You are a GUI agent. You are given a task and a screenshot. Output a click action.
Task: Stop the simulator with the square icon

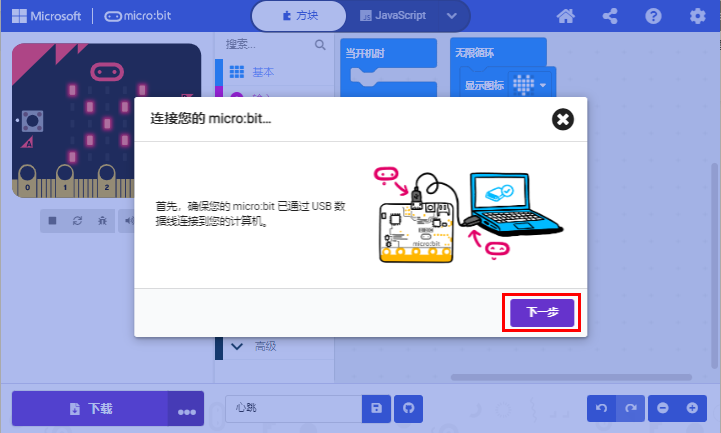point(52,221)
